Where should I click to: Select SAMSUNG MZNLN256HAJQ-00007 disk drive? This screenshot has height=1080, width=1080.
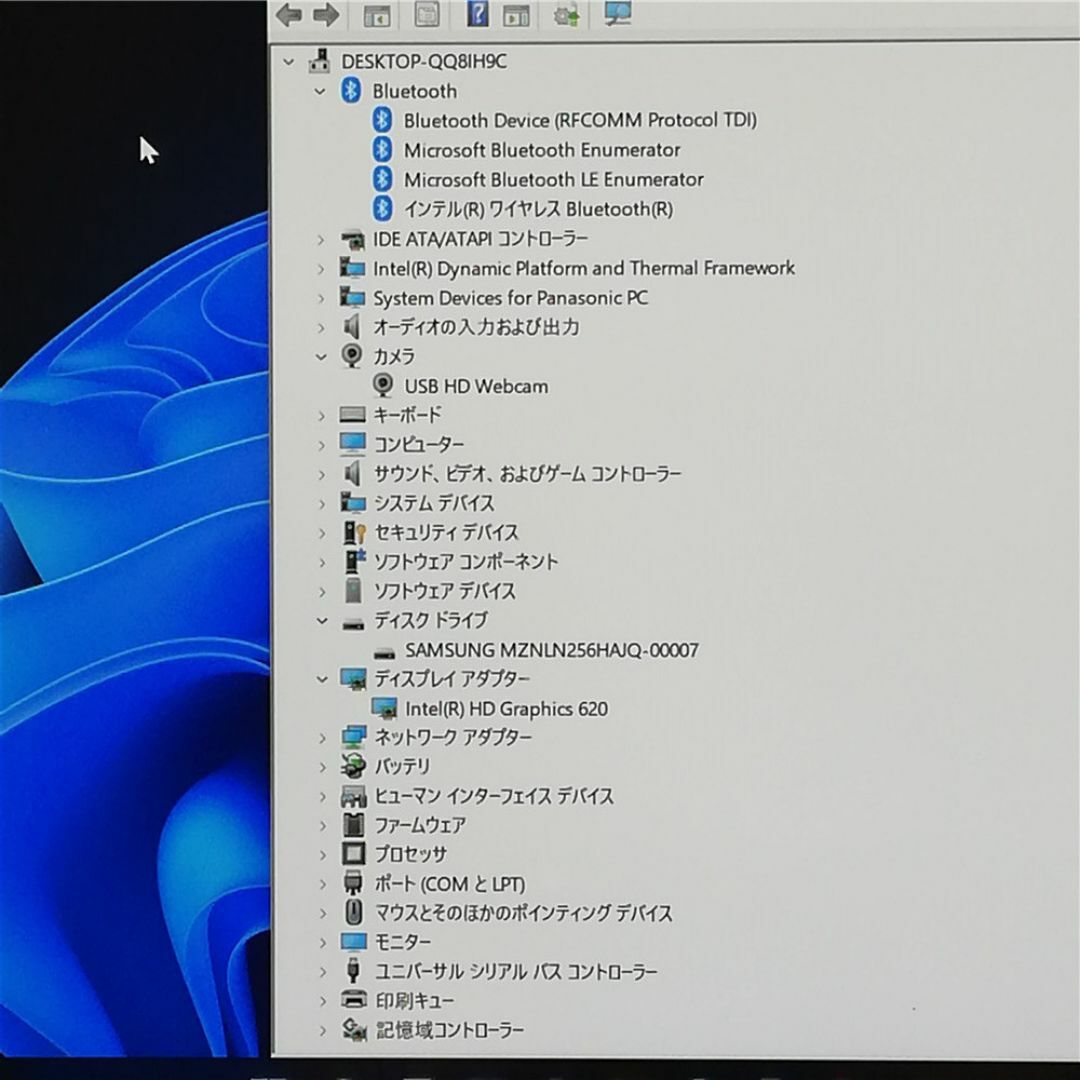(x=552, y=650)
